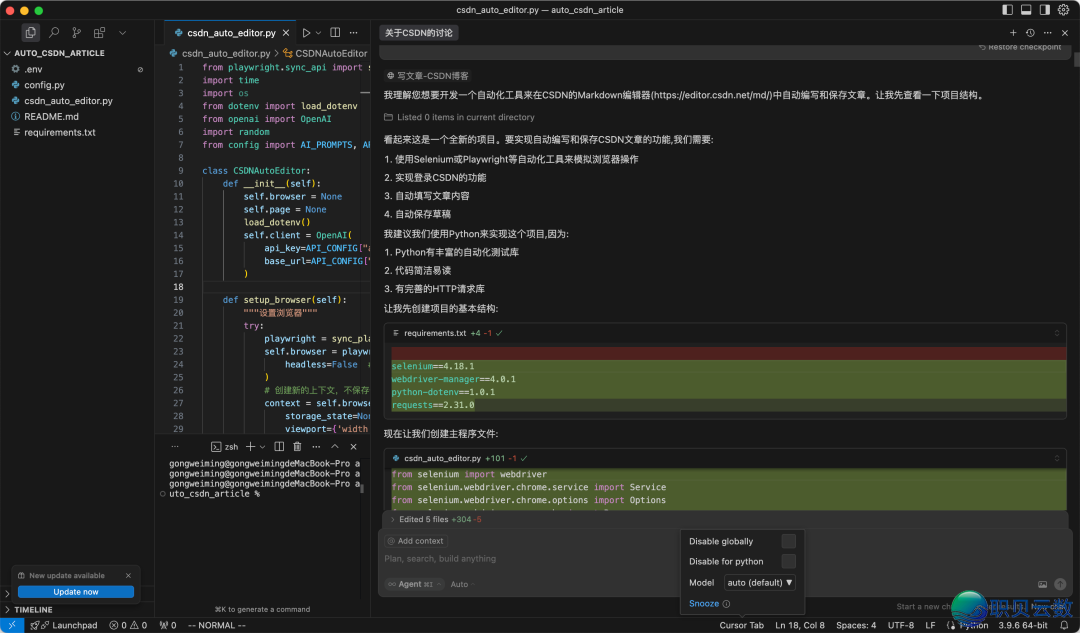
Task: Start a new chat with plus icon
Action: 1013,33
